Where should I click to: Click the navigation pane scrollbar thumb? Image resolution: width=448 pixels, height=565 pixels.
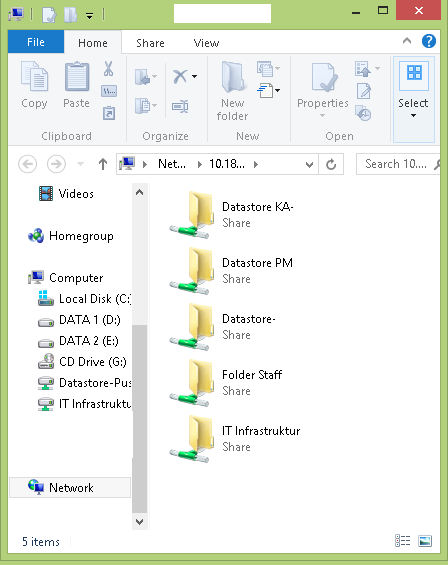click(x=139, y=419)
